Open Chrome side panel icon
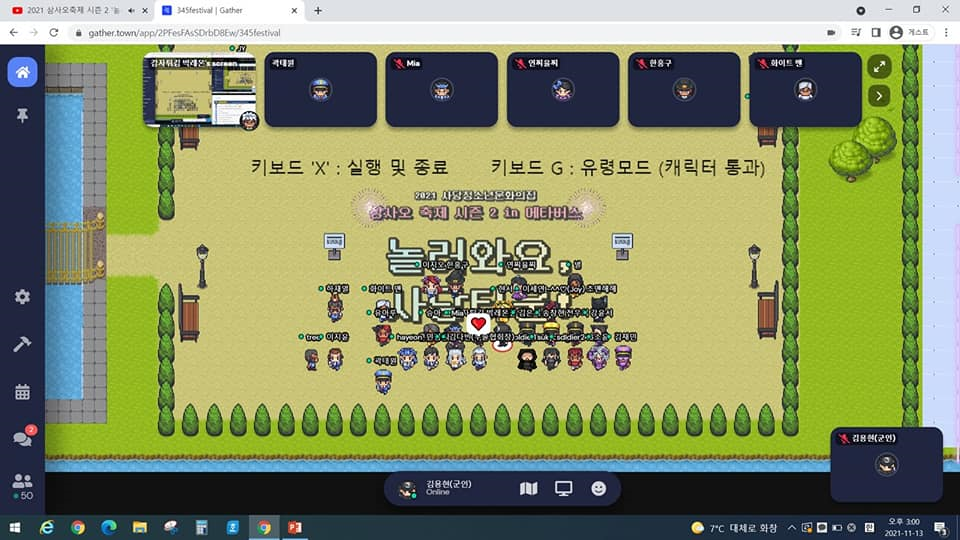Viewport: 960px width, 540px height. coord(876,32)
